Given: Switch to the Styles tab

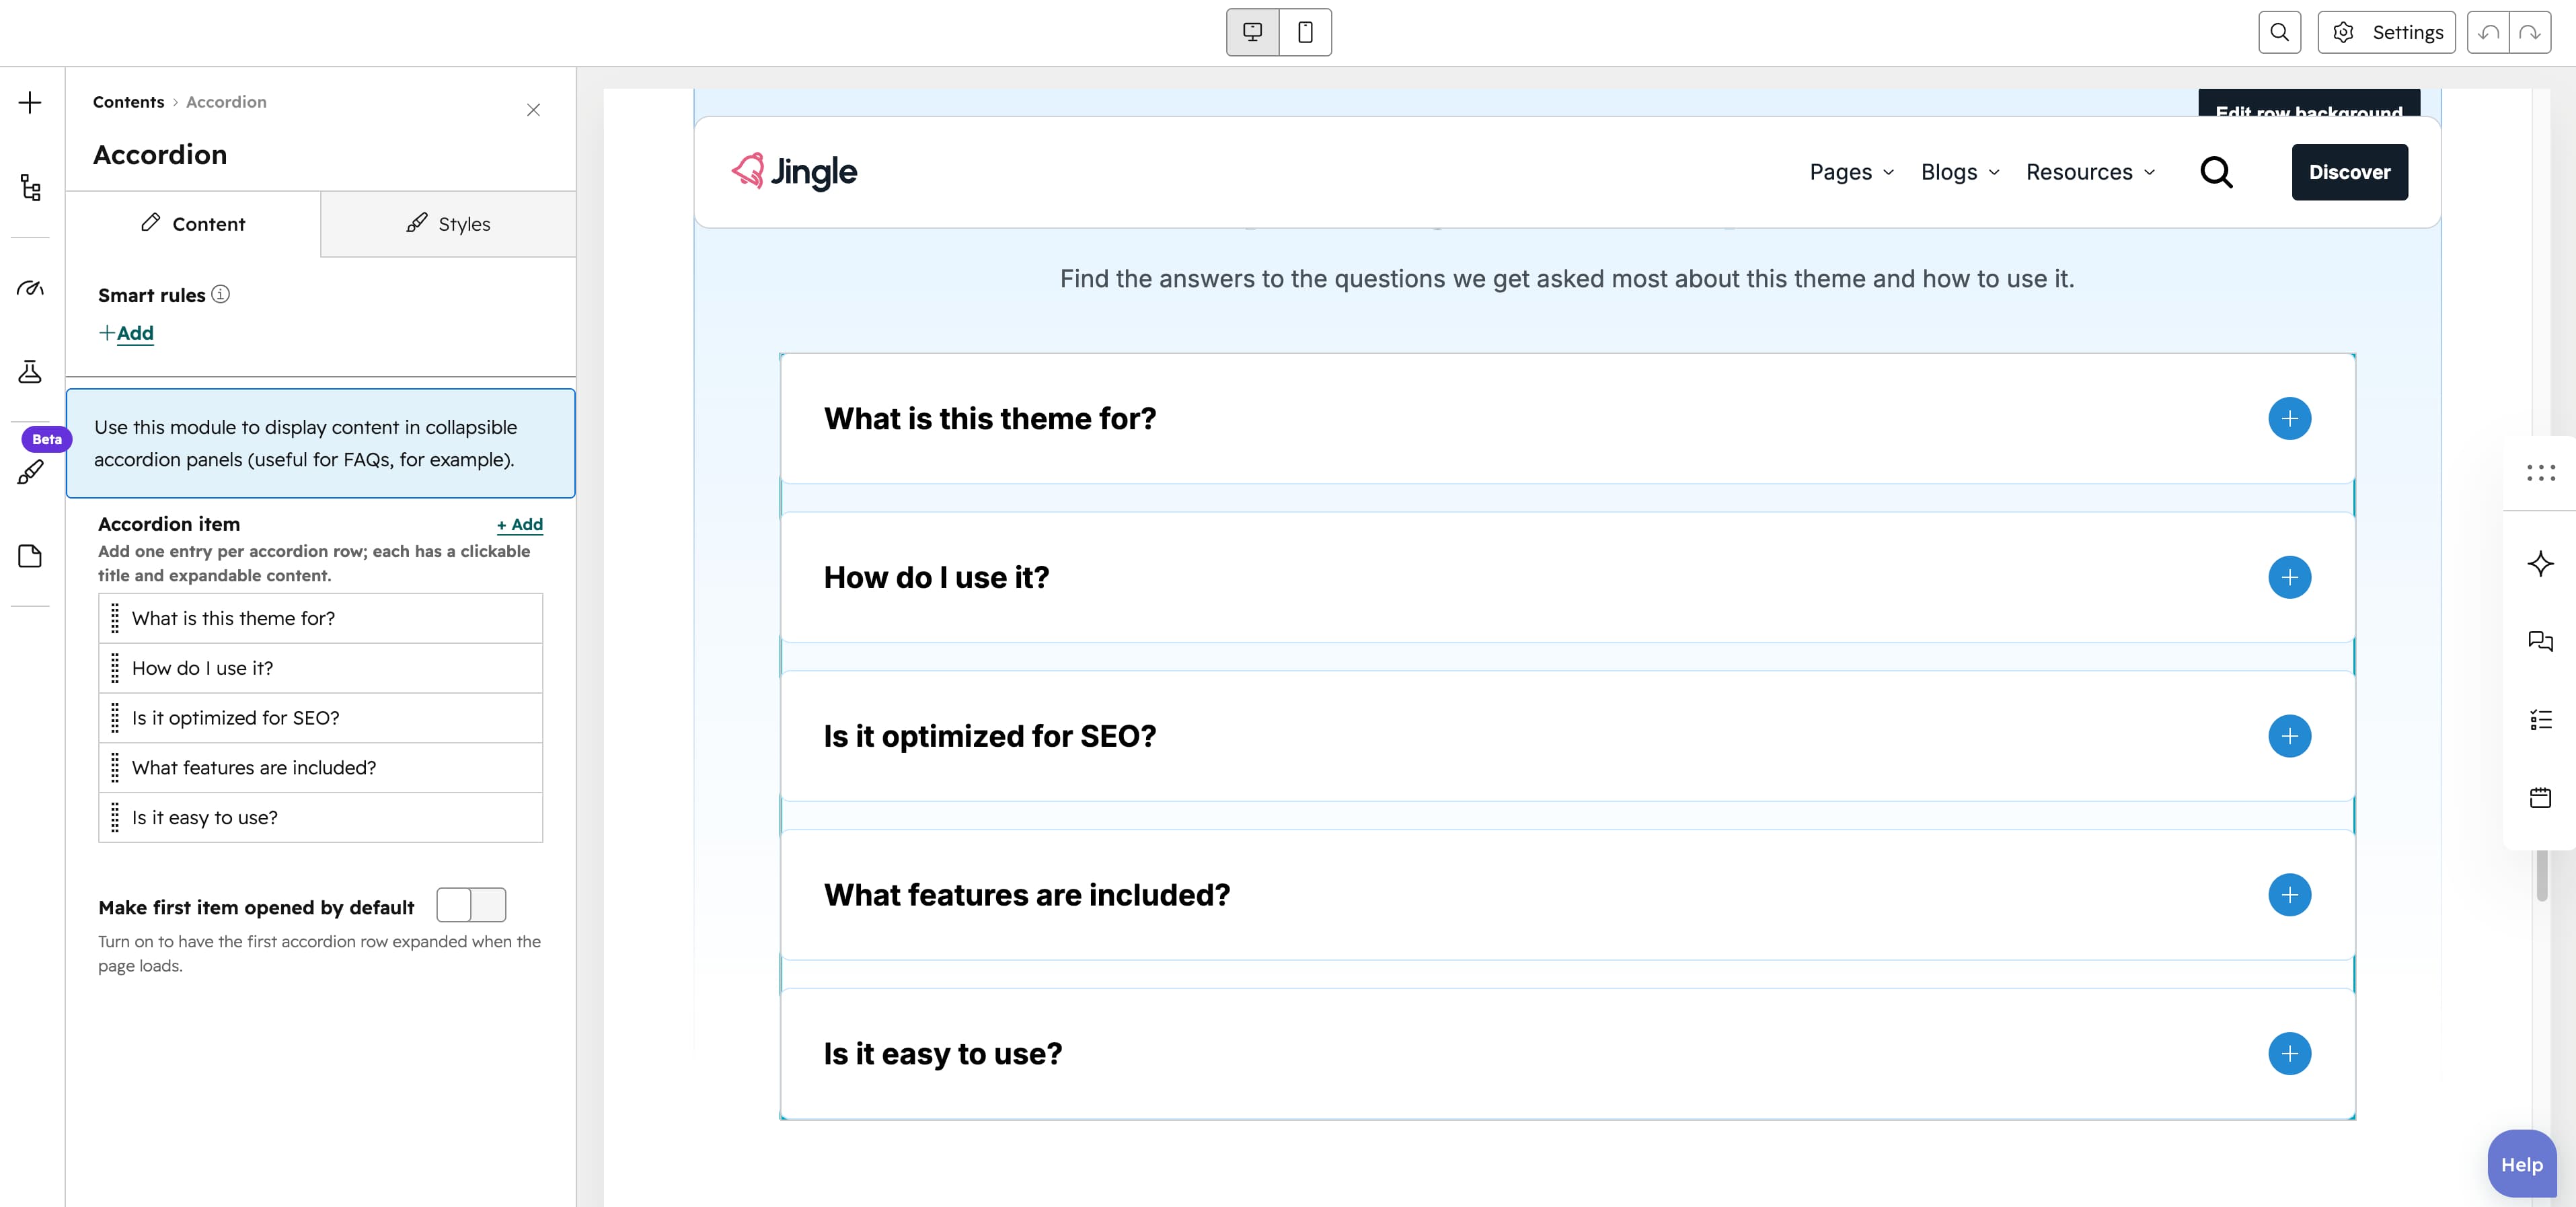Looking at the screenshot, I should coord(448,224).
